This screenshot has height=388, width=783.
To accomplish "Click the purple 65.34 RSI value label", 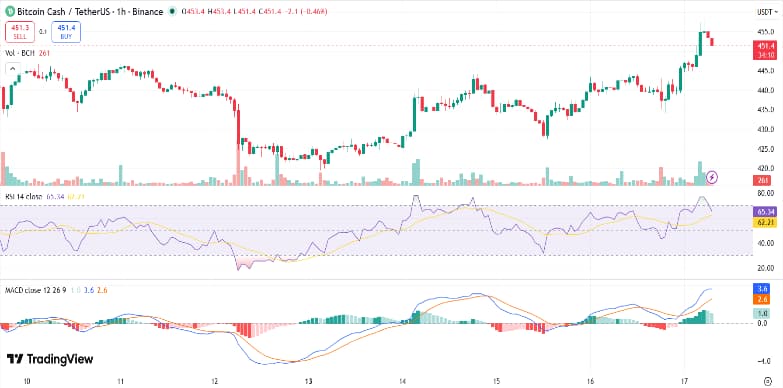I will coord(764,212).
